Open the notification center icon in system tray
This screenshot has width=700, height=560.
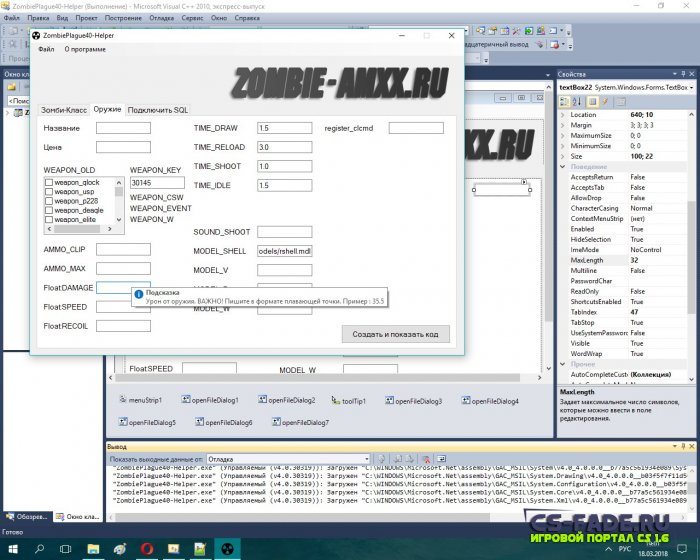pos(682,548)
